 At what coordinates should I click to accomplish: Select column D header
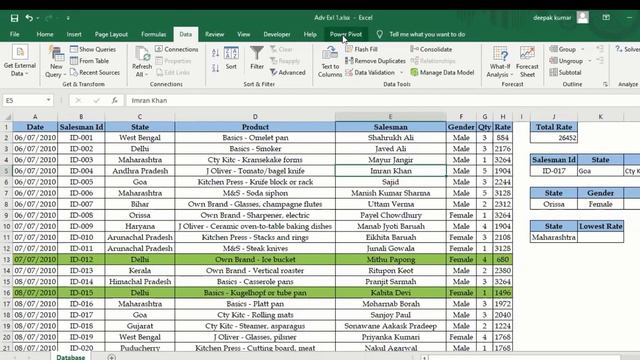pos(255,117)
